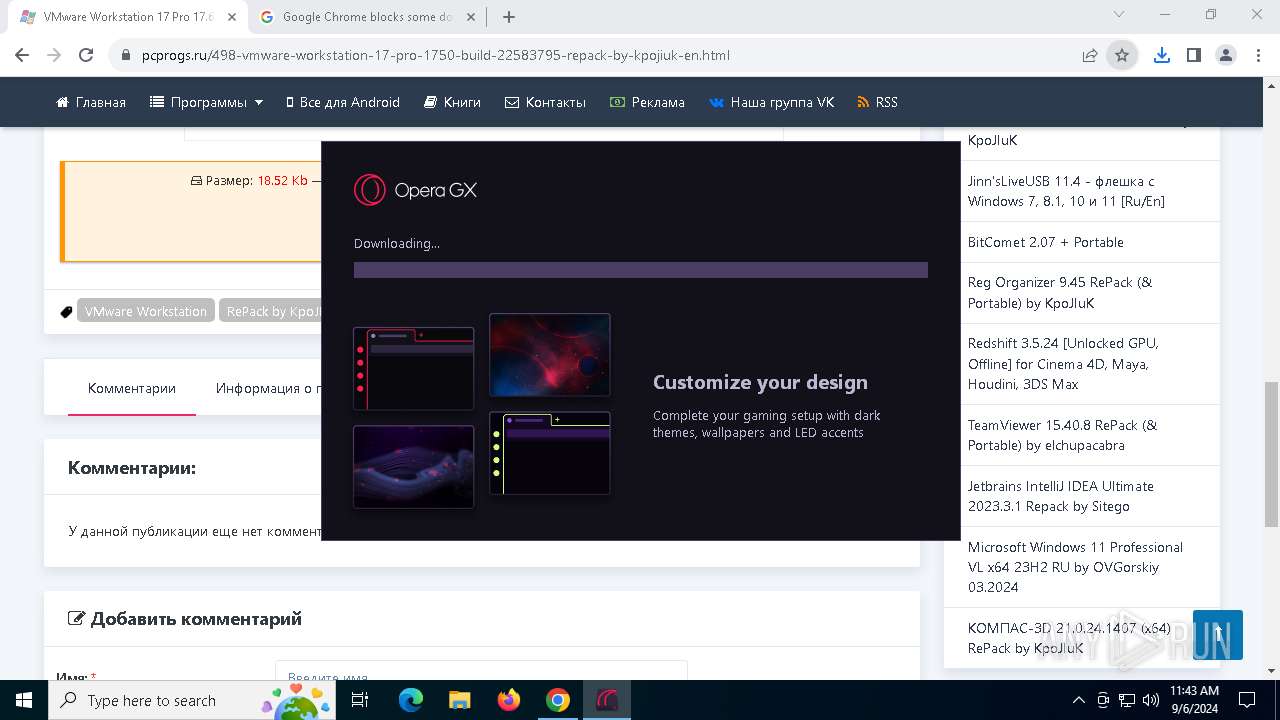Click the red nebula wallpaper thumbnail
Screen dimensions: 1280x720
tap(550, 355)
